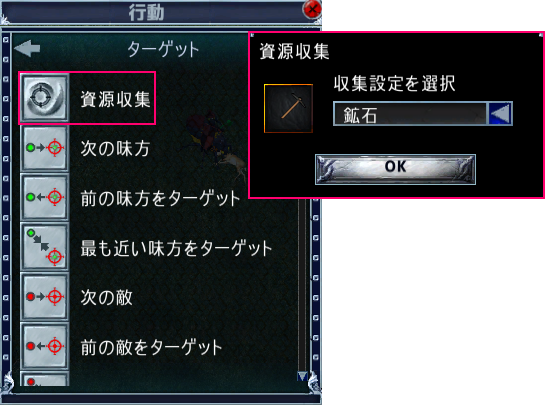The width and height of the screenshot is (545, 405).
Task: Click the 鉱石 combo box field
Action: pos(410,114)
